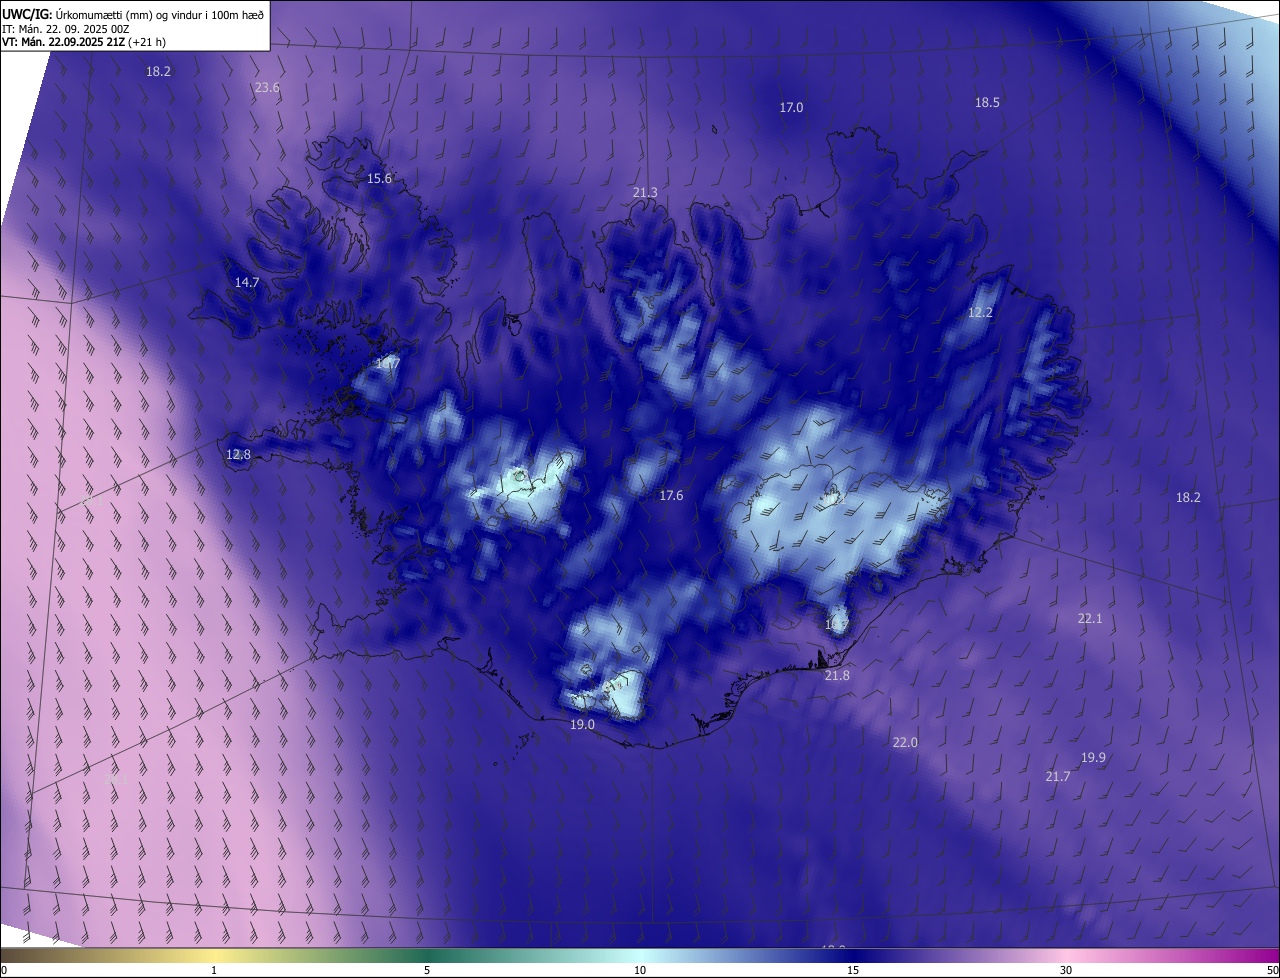Click the 19.9 value label

pyautogui.click(x=1093, y=758)
